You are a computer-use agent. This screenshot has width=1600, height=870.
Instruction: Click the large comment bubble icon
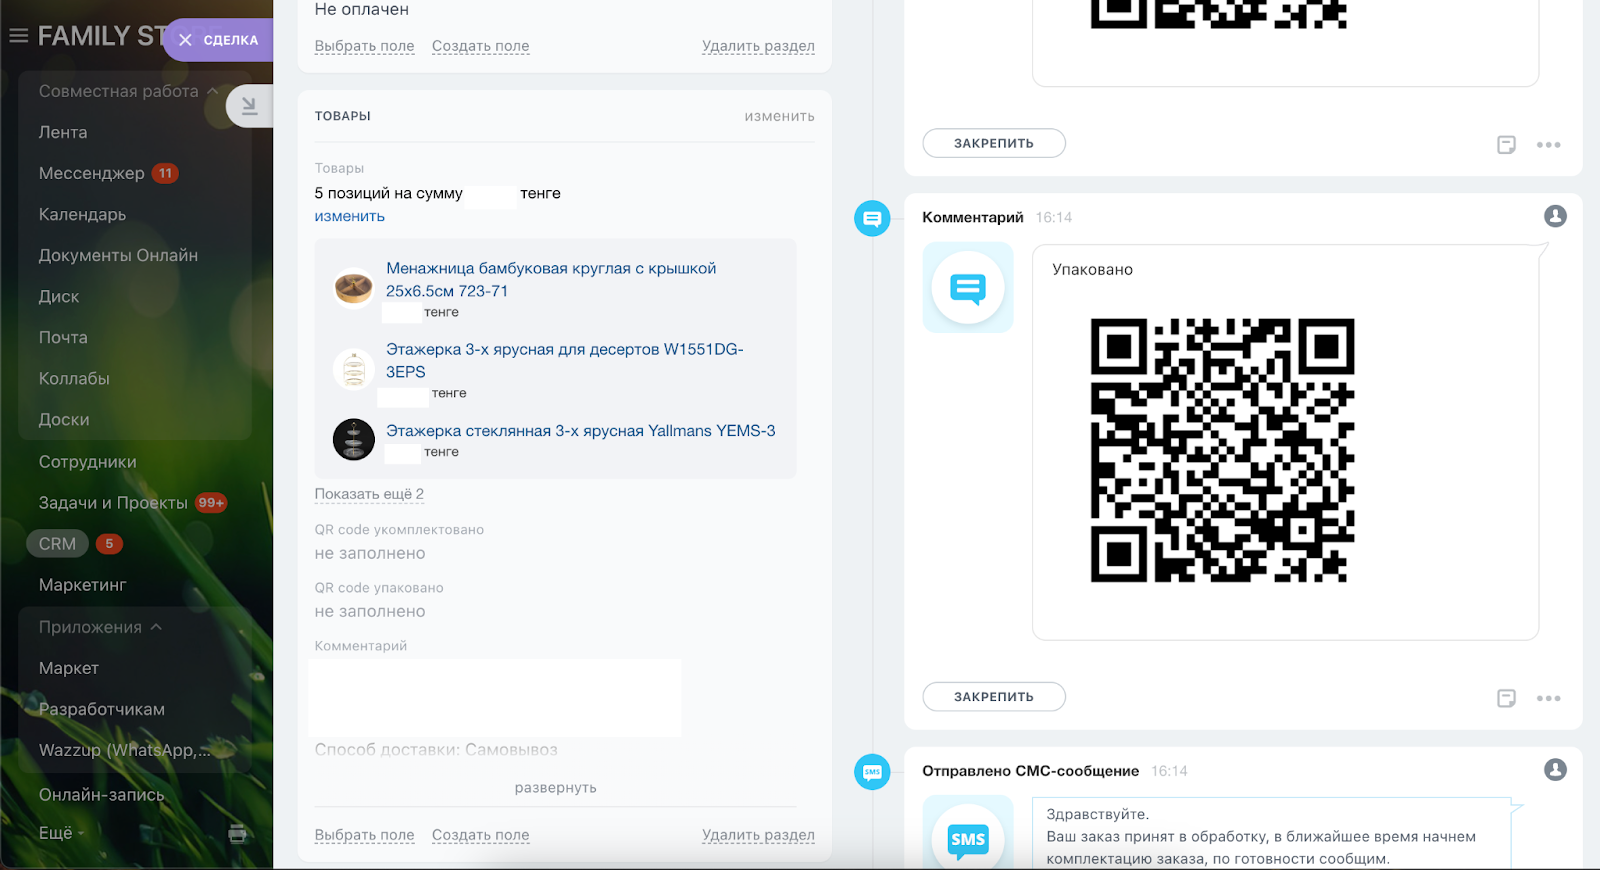[967, 287]
